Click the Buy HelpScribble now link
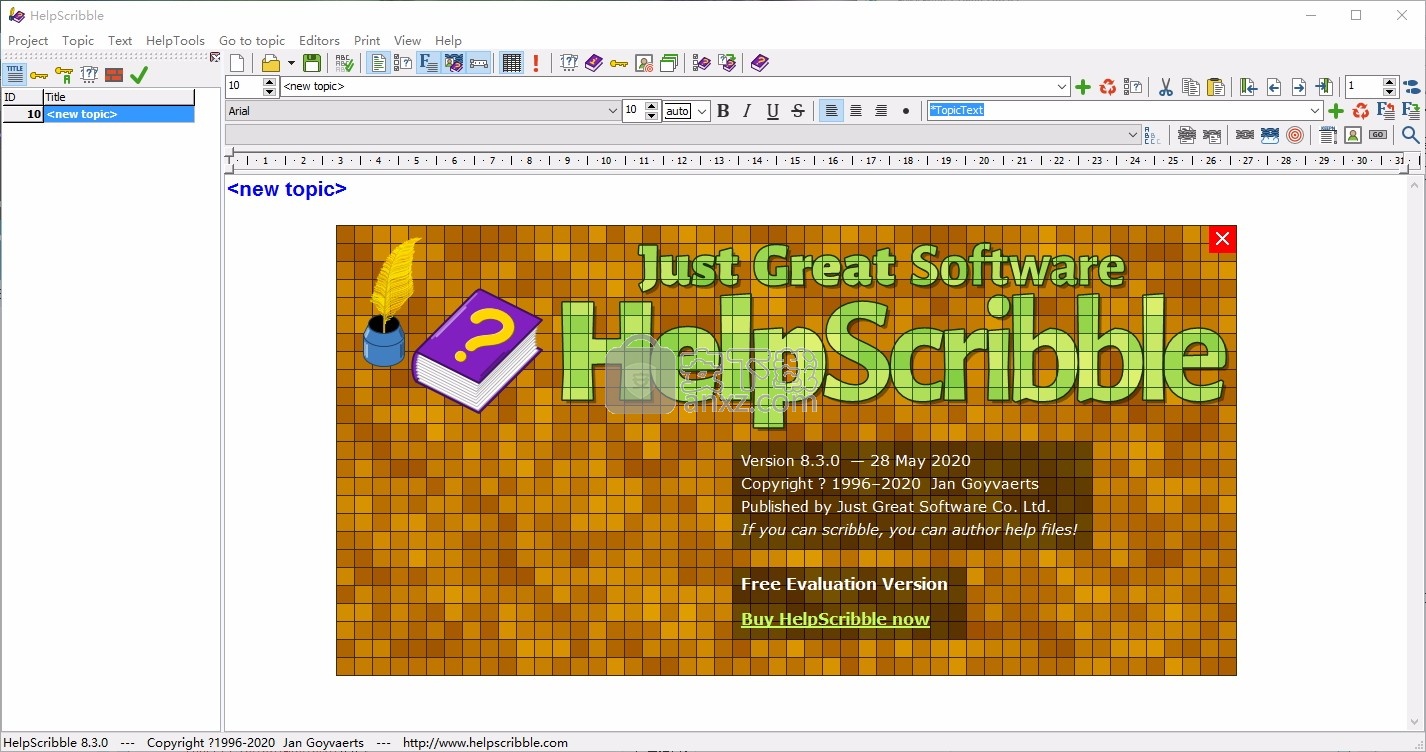Screen dimensions: 1426x752 [835, 619]
